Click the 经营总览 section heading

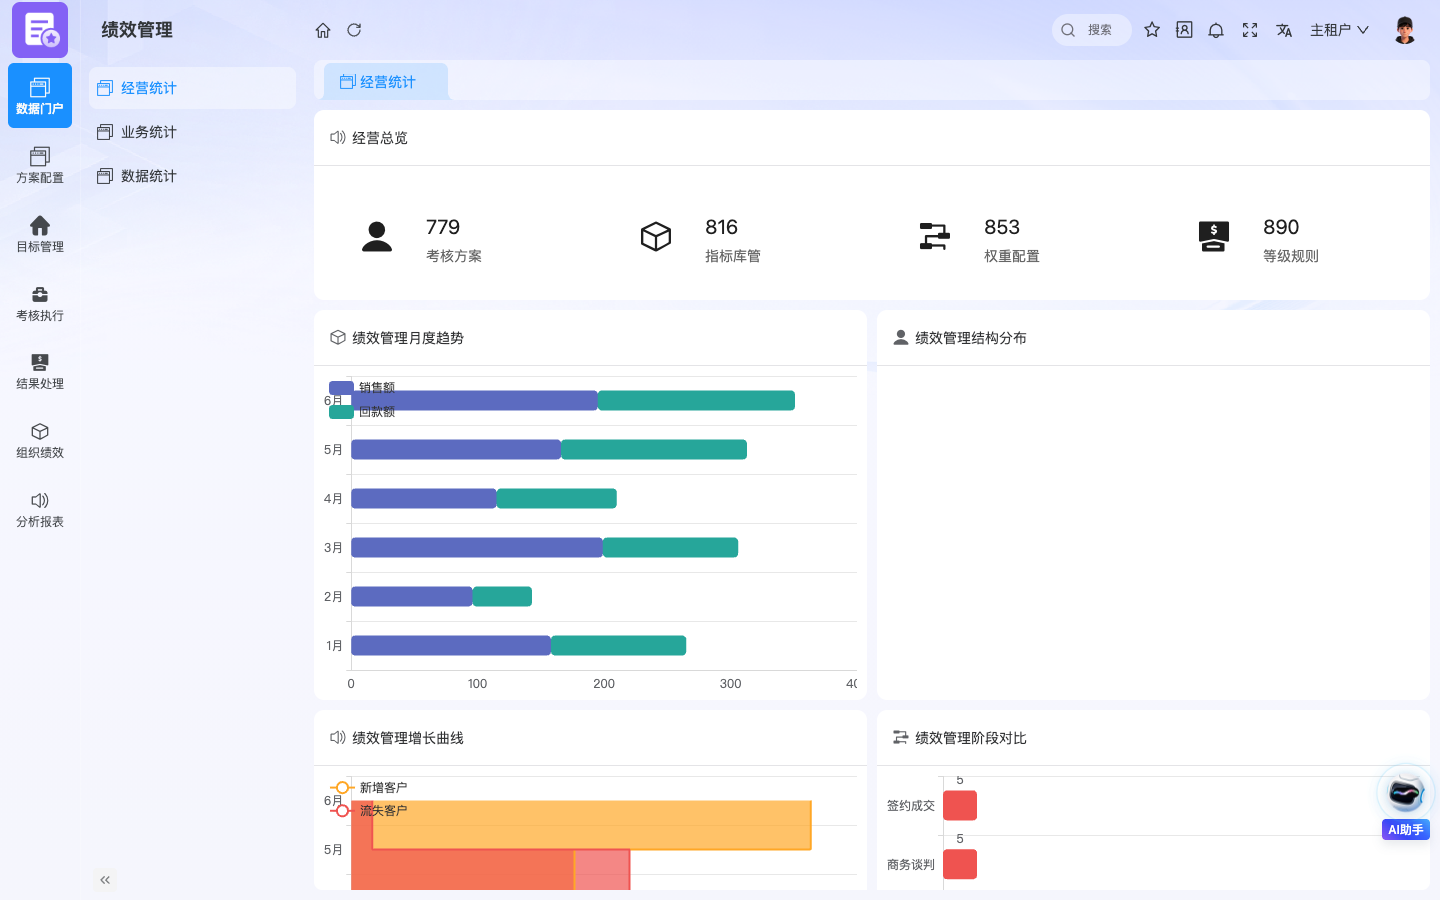pos(380,138)
